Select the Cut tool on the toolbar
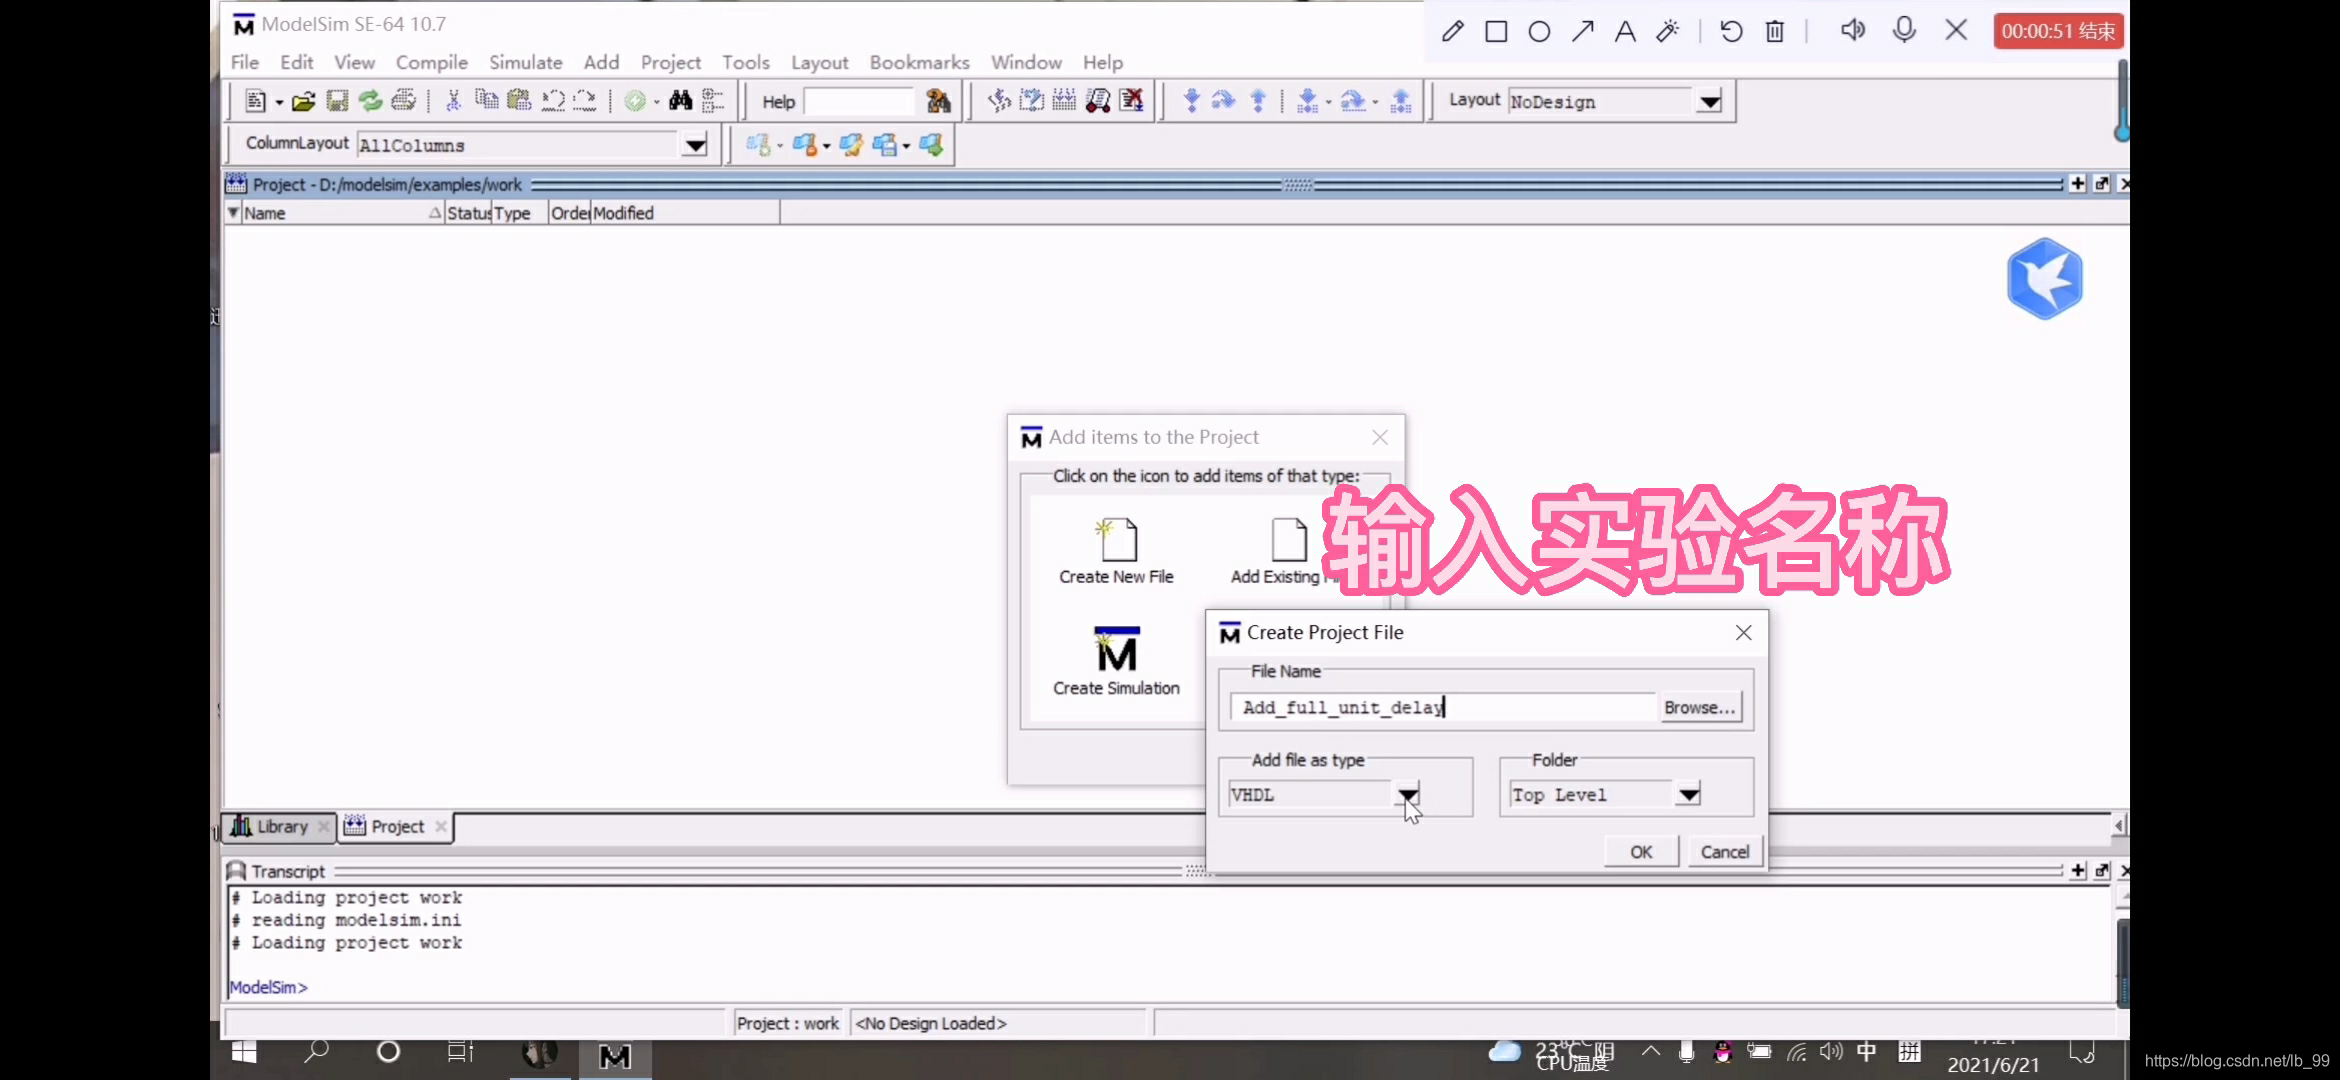The height and width of the screenshot is (1080, 2340). pyautogui.click(x=453, y=100)
